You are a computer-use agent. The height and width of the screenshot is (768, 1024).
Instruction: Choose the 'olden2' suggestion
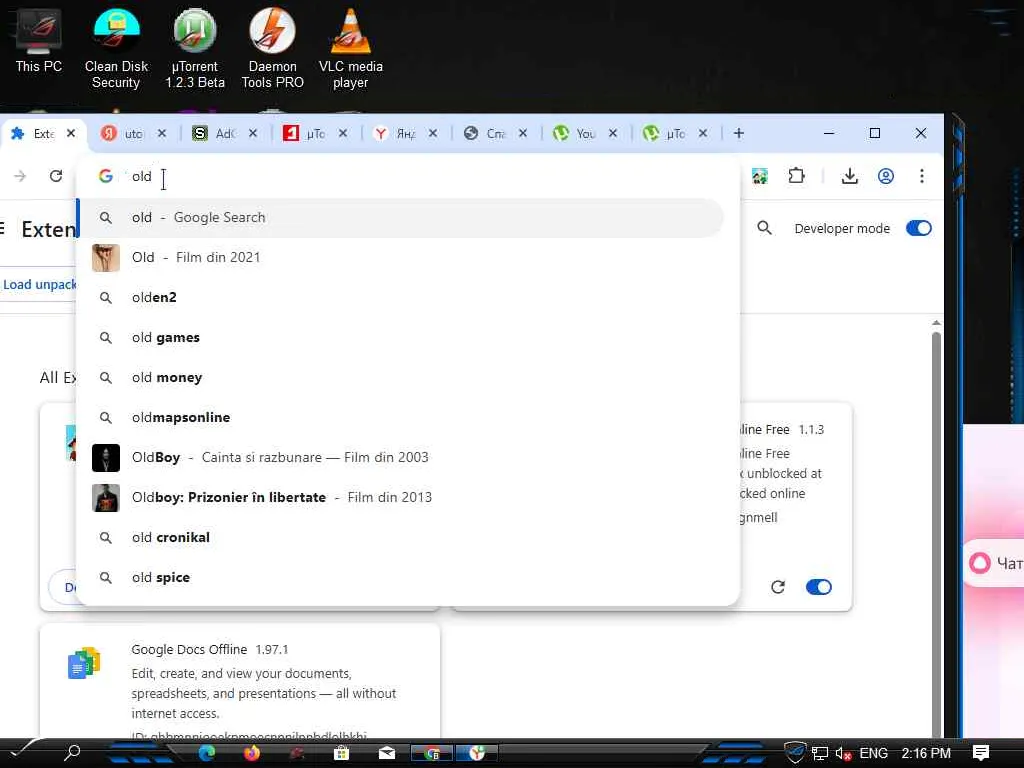401,297
